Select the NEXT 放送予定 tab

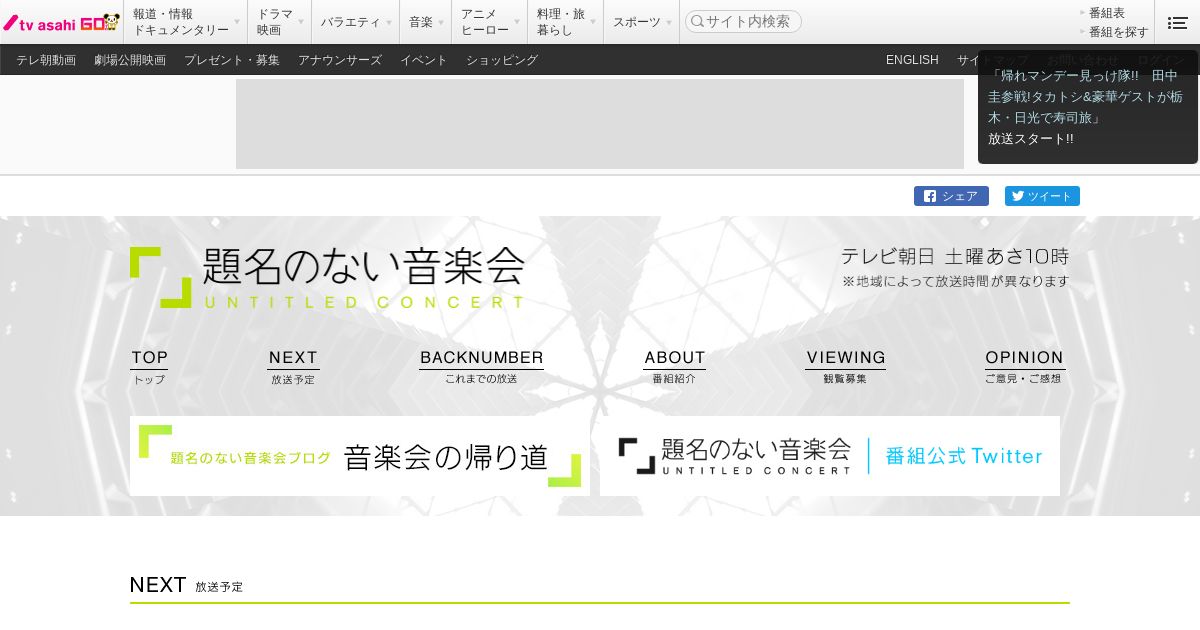pos(293,367)
